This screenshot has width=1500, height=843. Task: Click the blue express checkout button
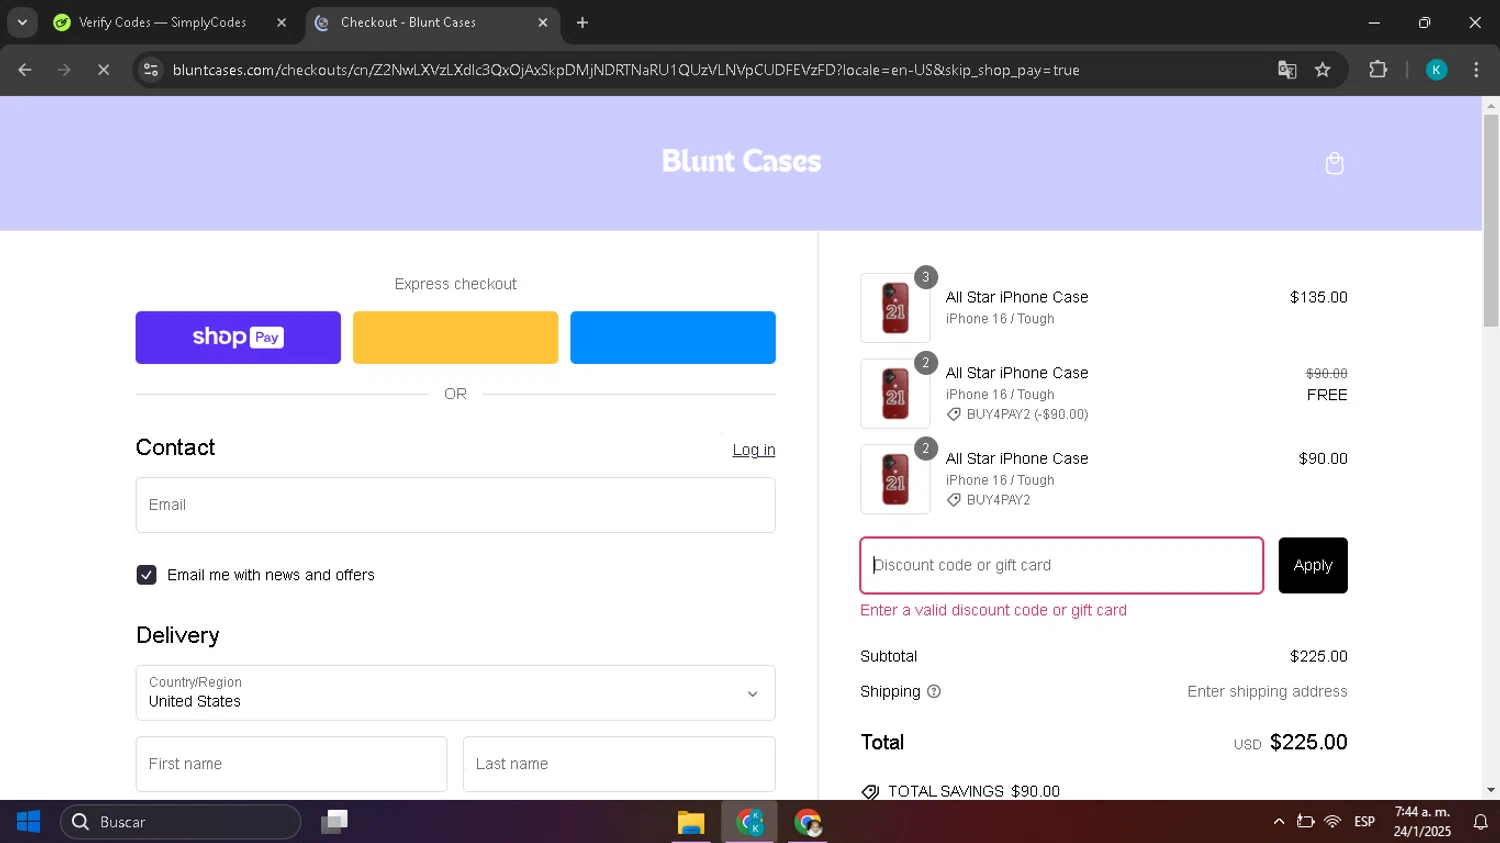click(x=673, y=337)
